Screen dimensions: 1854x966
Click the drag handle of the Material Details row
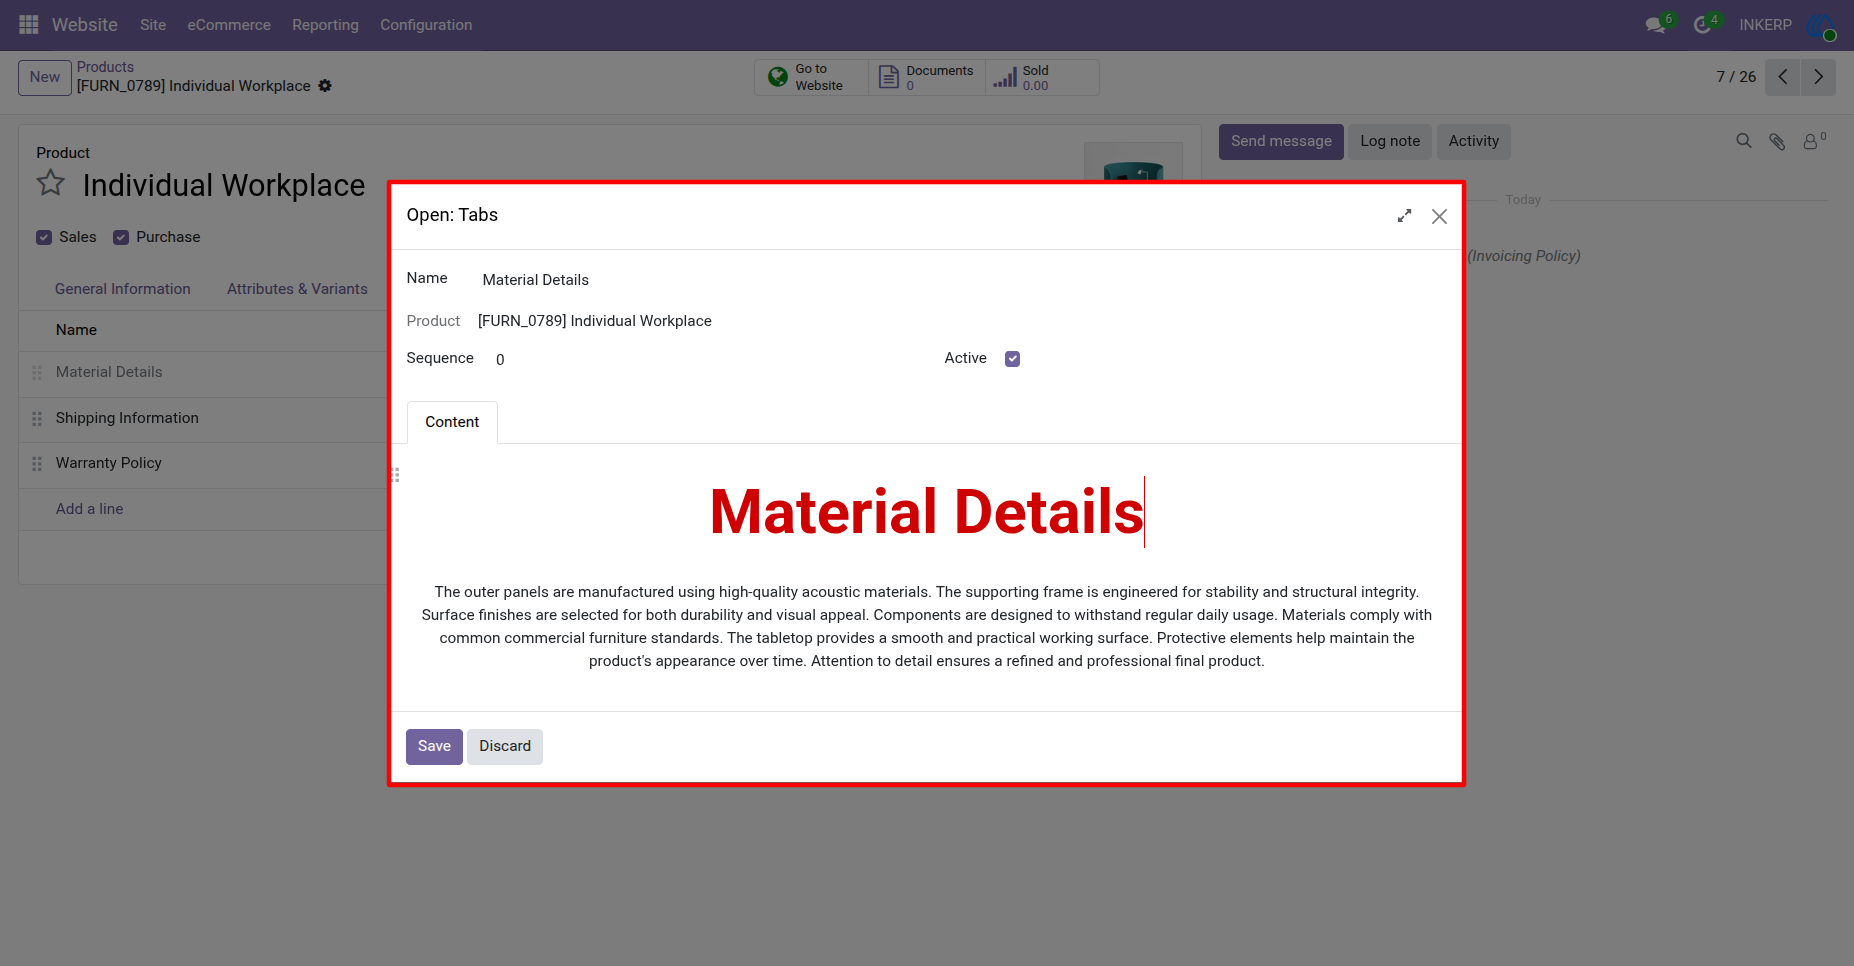click(x=37, y=373)
